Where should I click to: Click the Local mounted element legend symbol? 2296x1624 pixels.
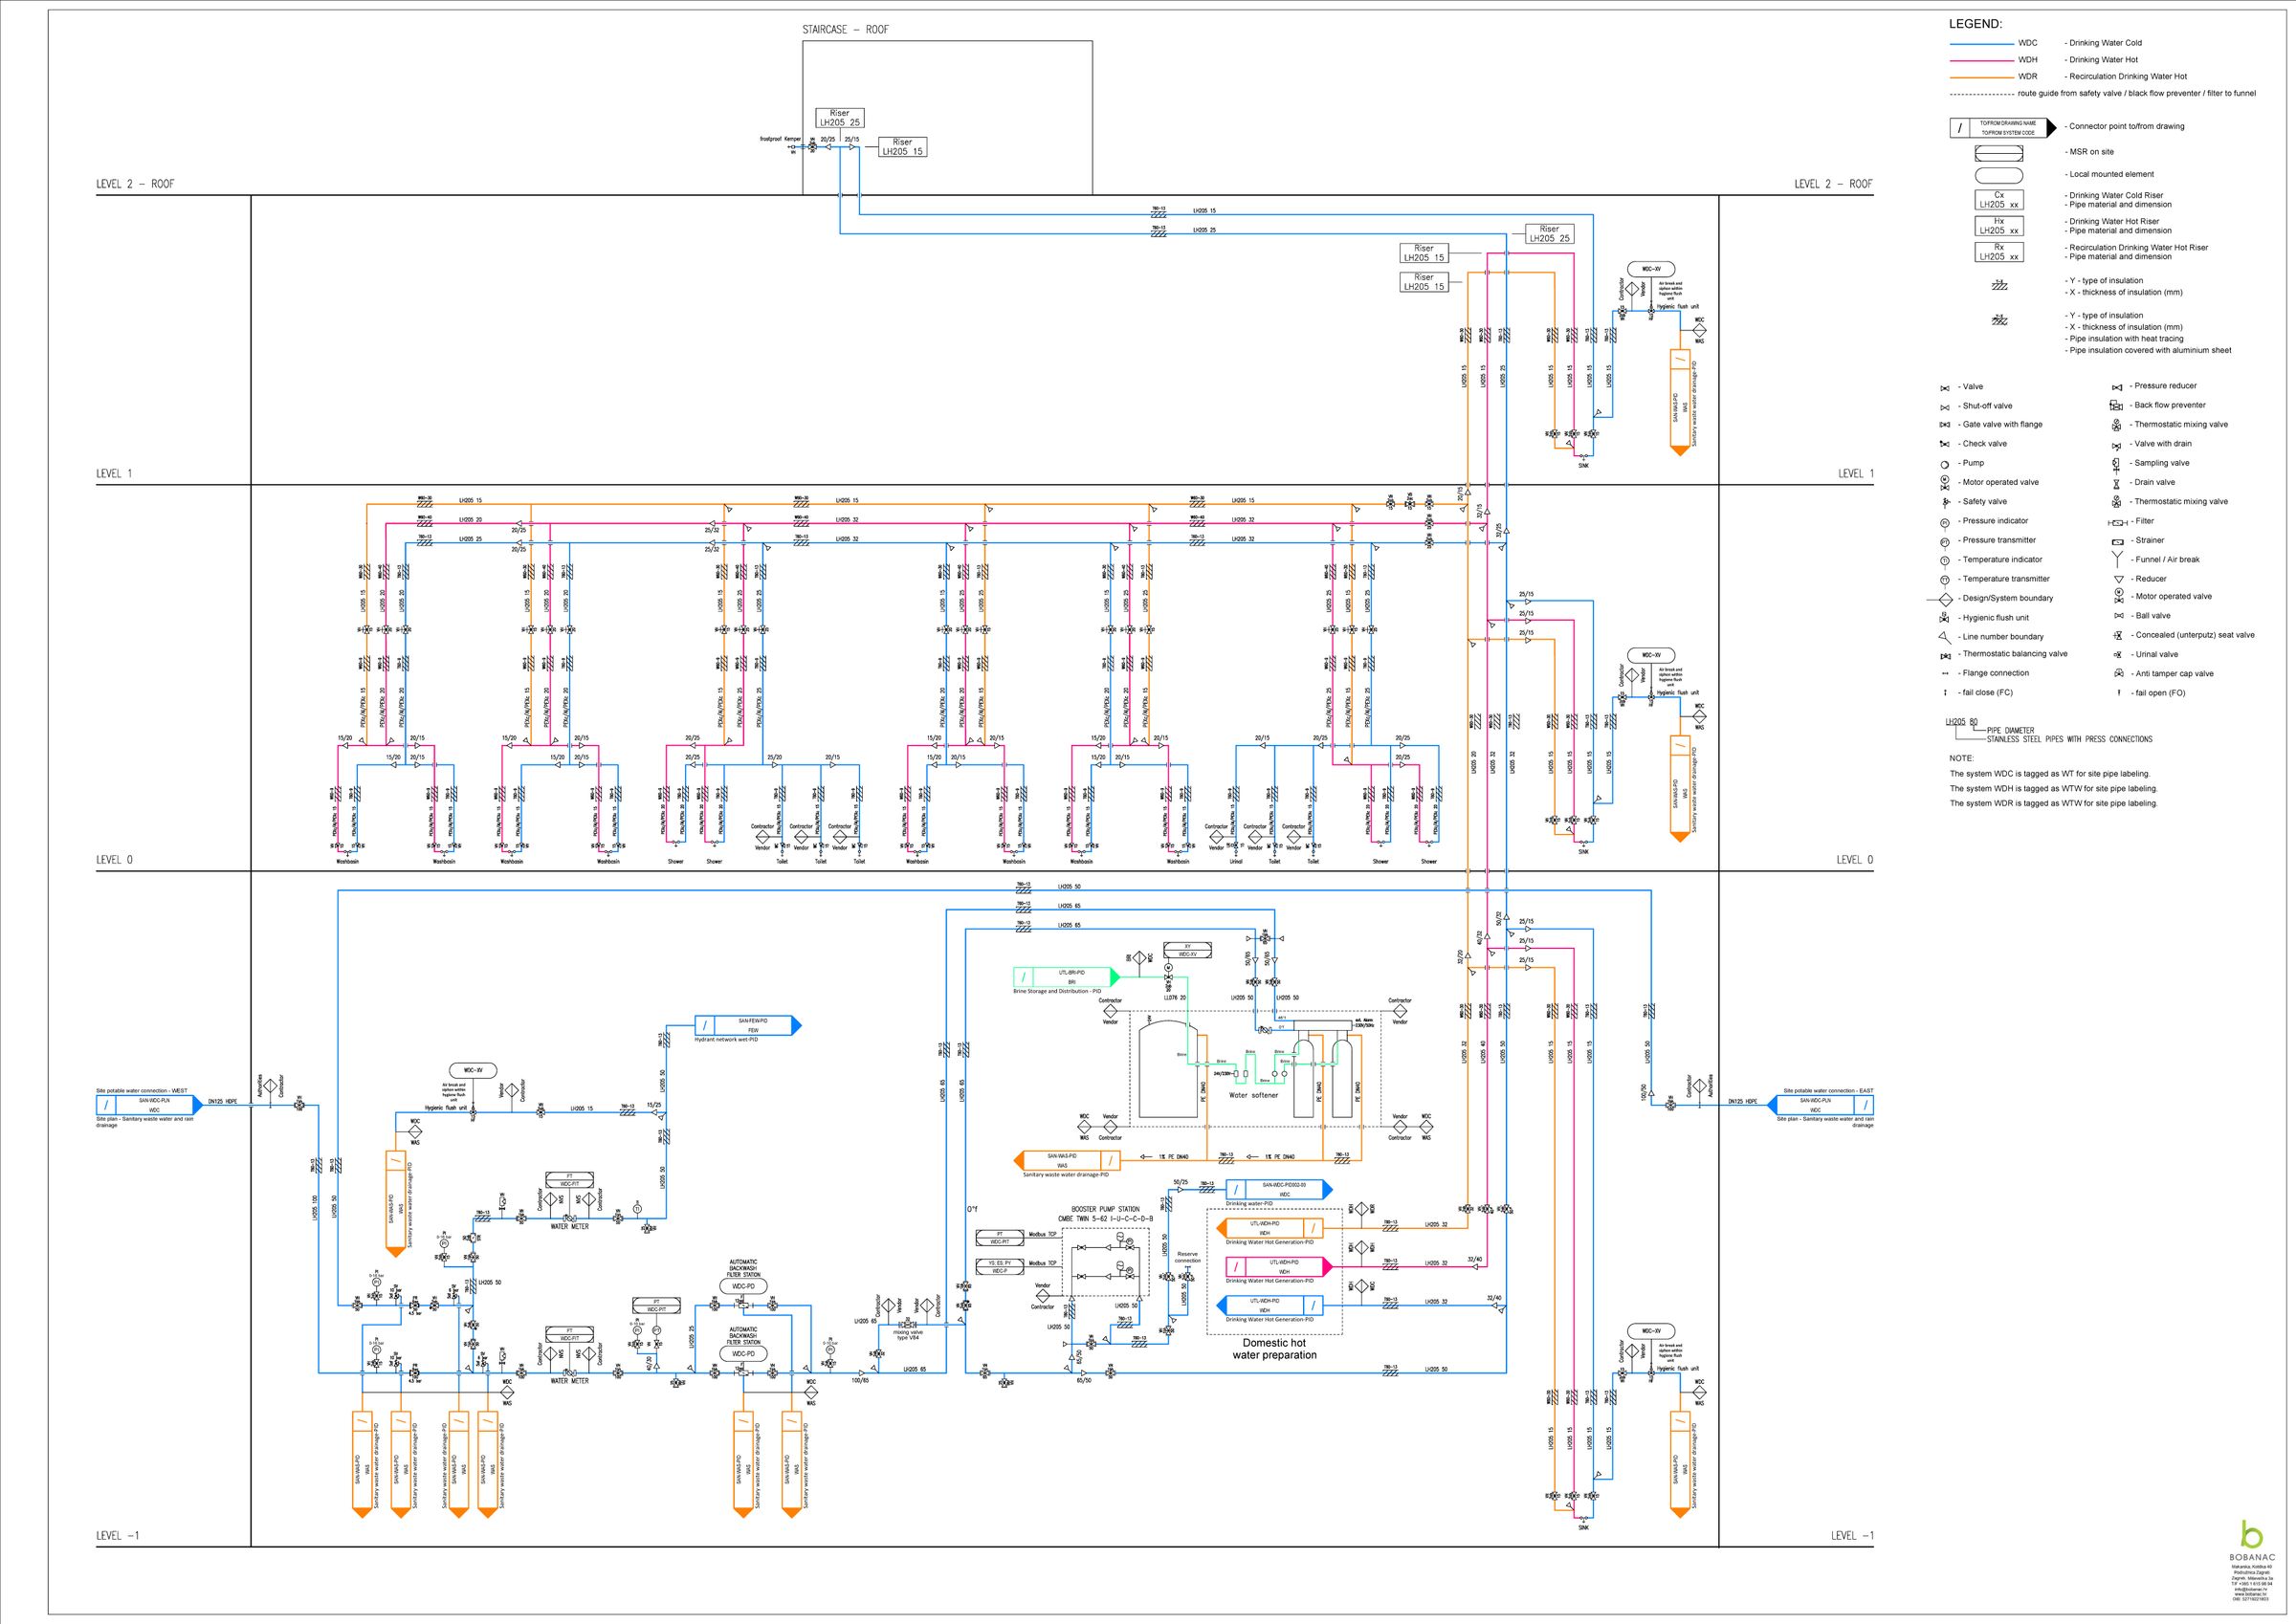pos(1998,175)
